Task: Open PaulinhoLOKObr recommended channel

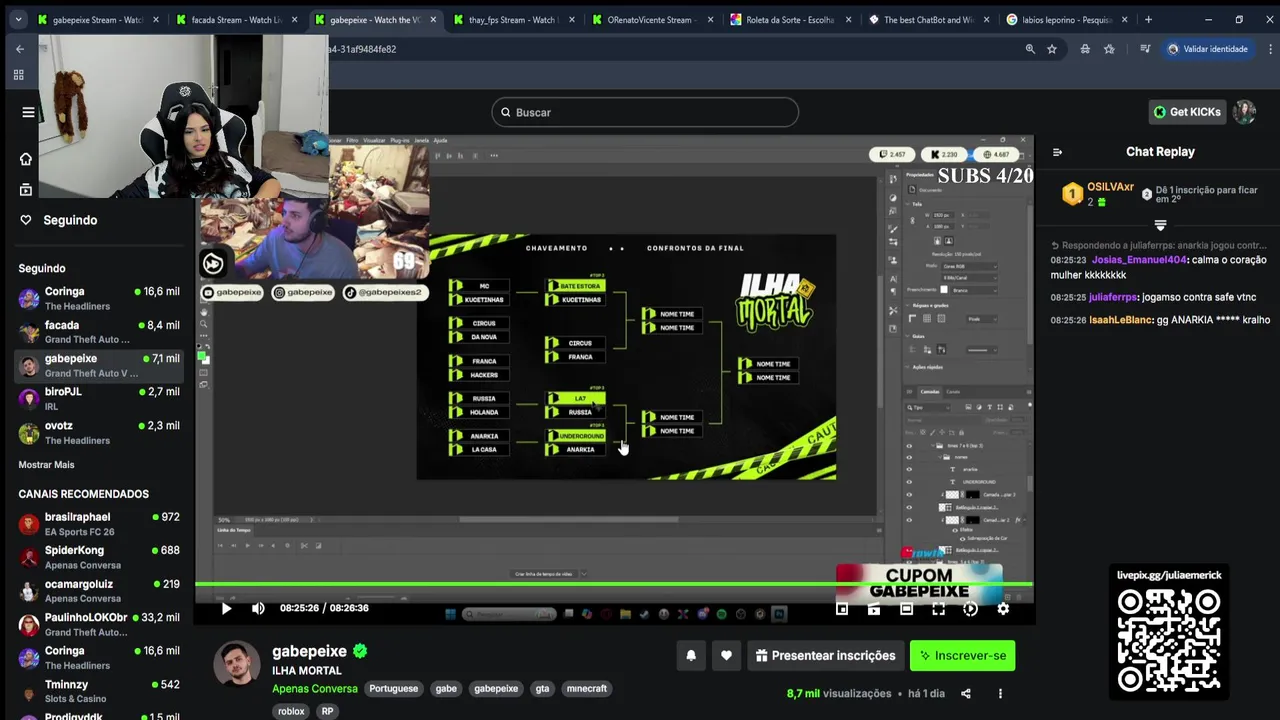Action: (x=99, y=624)
